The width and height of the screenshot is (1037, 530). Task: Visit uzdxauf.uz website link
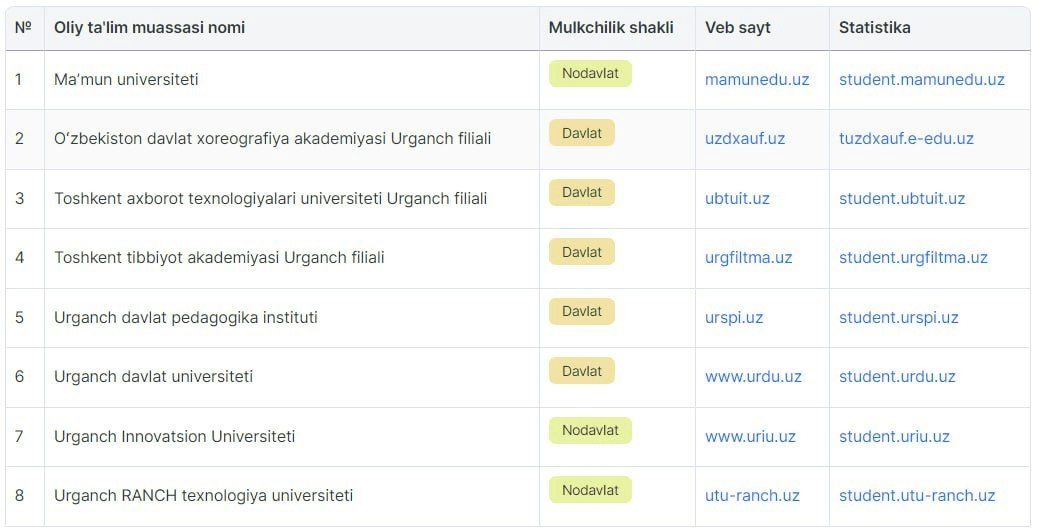tap(745, 138)
